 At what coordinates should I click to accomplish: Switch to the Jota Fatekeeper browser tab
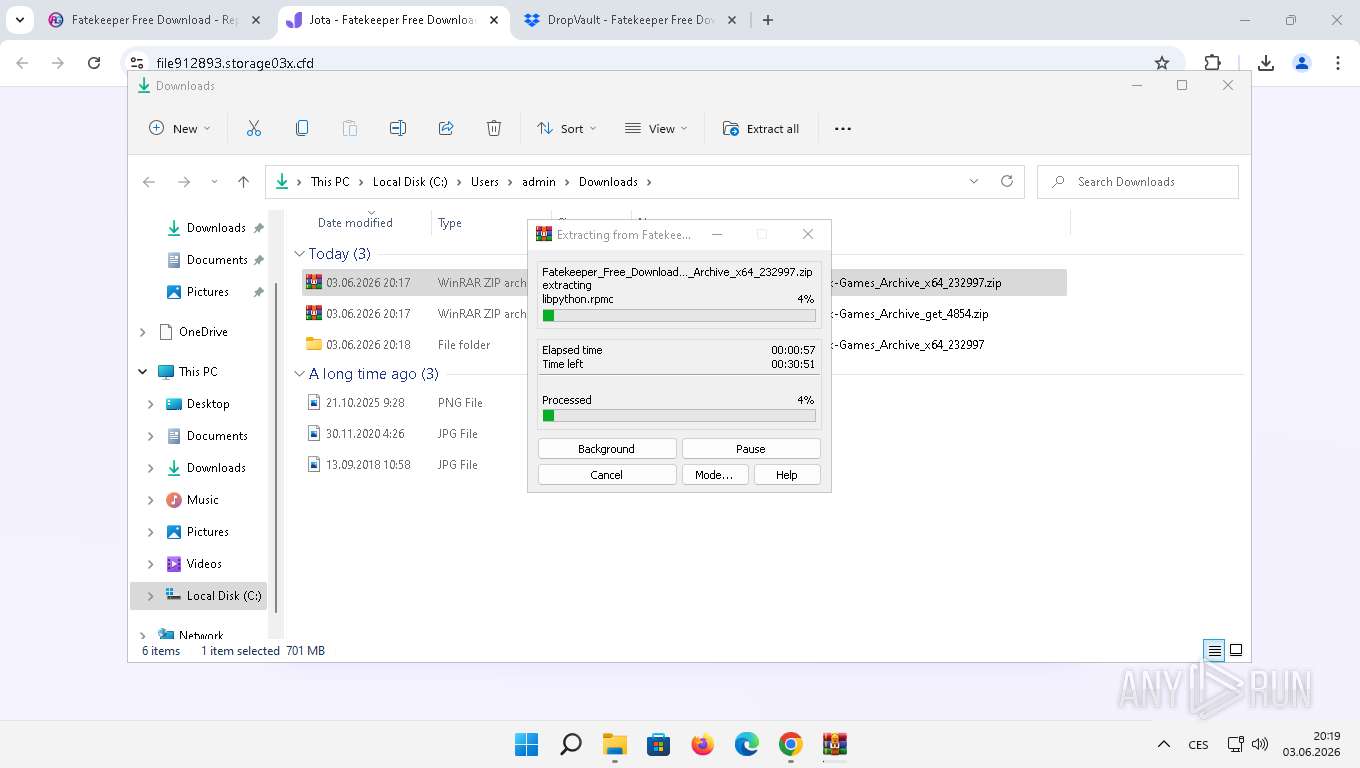click(393, 20)
